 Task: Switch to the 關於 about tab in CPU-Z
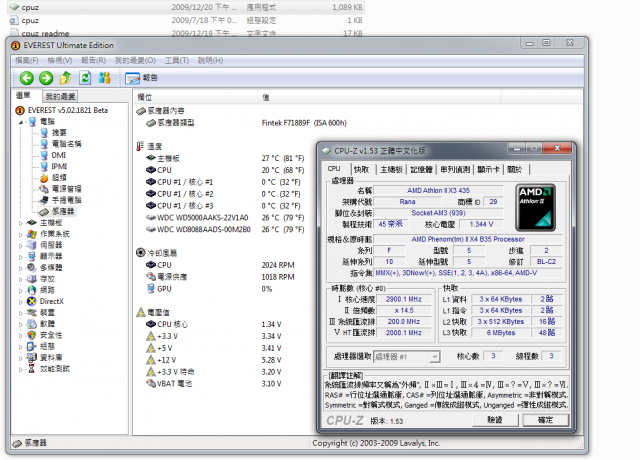[x=515, y=169]
